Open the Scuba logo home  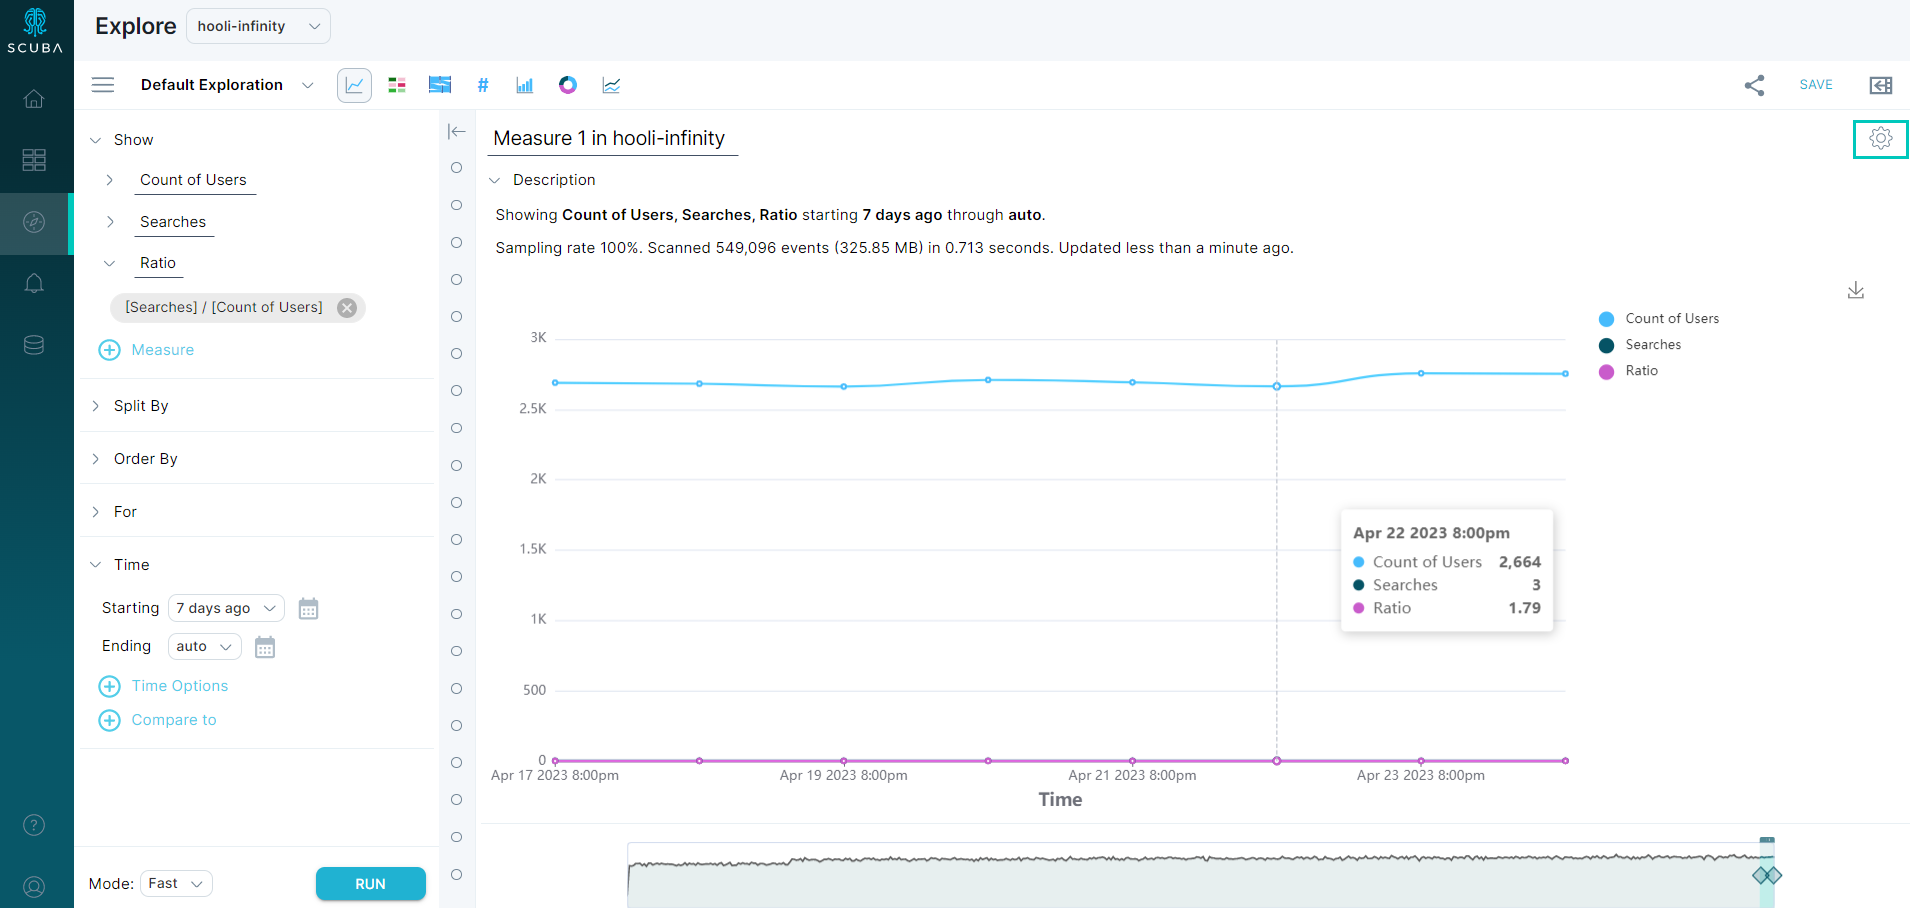click(x=35, y=30)
